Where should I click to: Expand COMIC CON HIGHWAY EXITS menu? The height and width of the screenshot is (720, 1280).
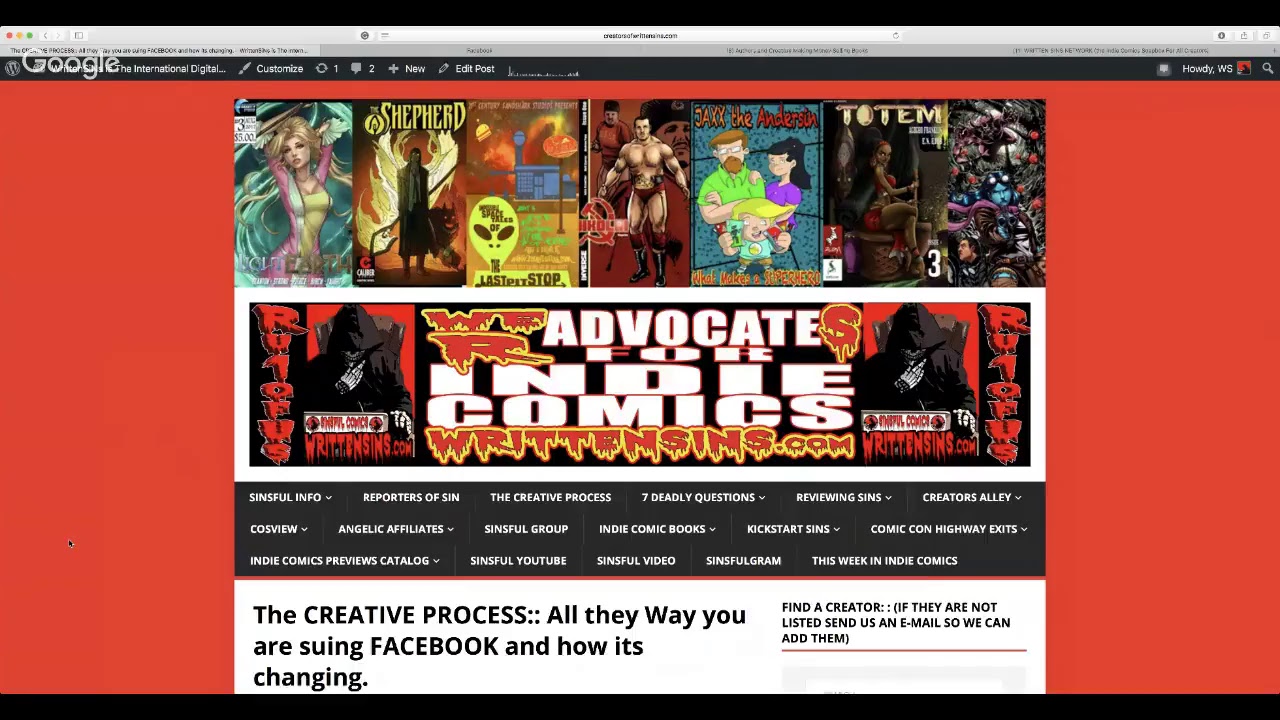coord(948,529)
